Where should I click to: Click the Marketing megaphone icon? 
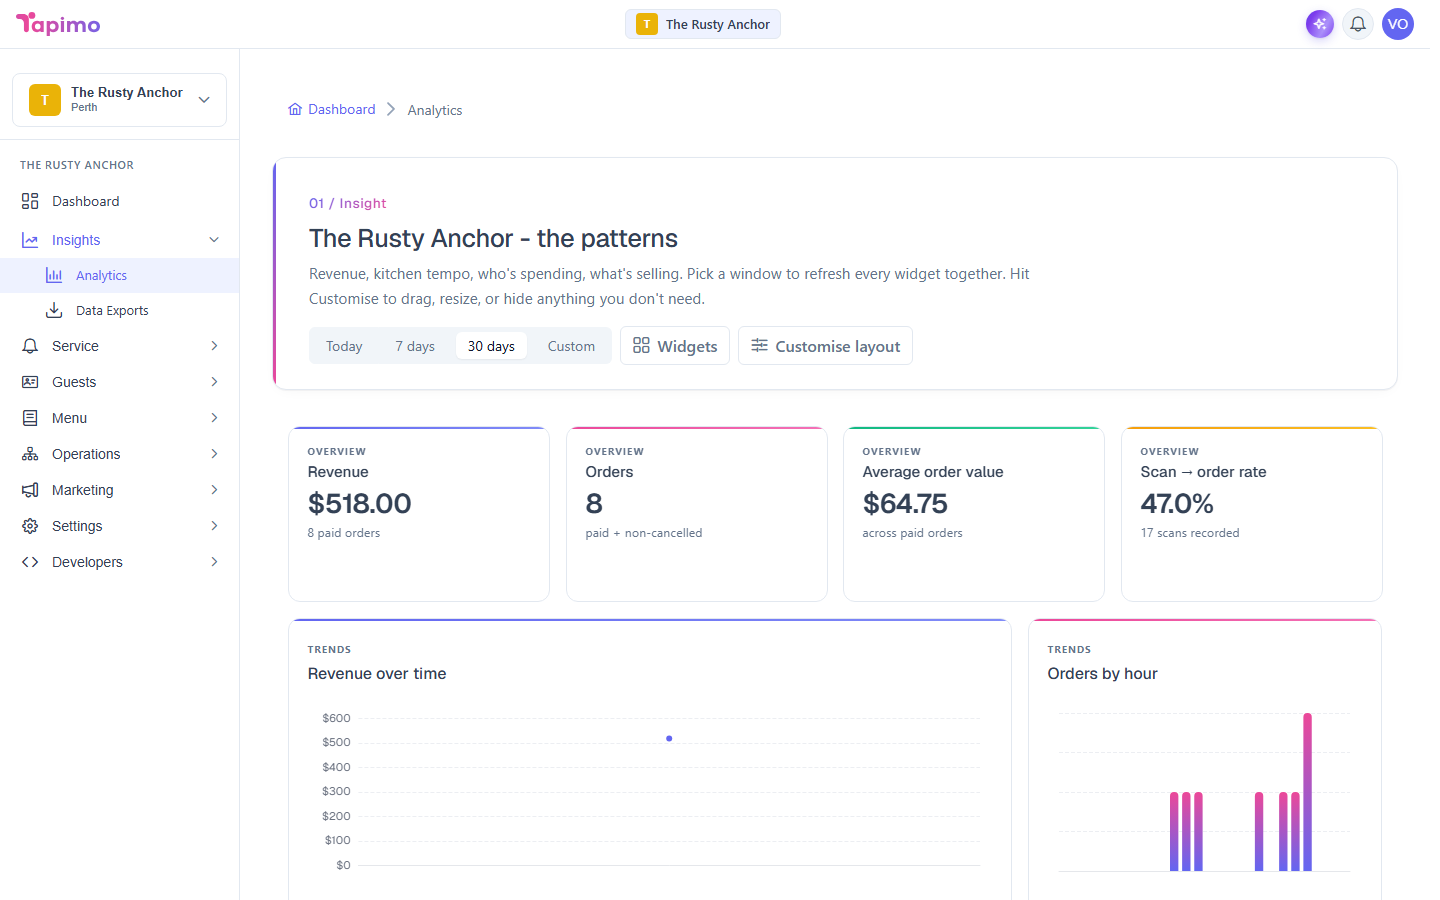[x=30, y=490]
